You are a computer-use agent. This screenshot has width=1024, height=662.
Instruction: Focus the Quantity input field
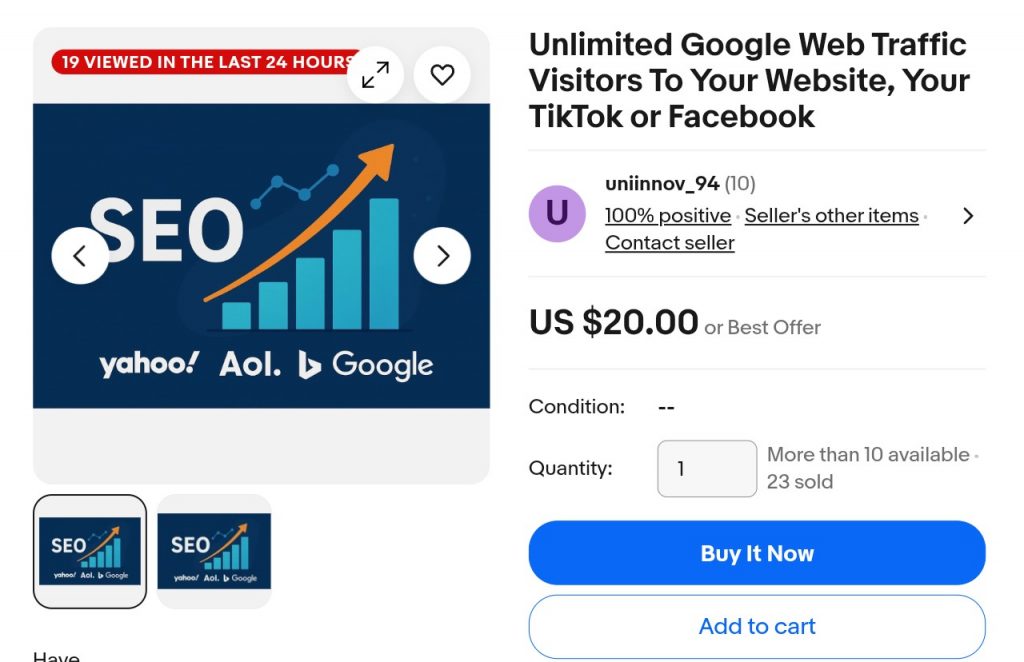[x=706, y=468]
